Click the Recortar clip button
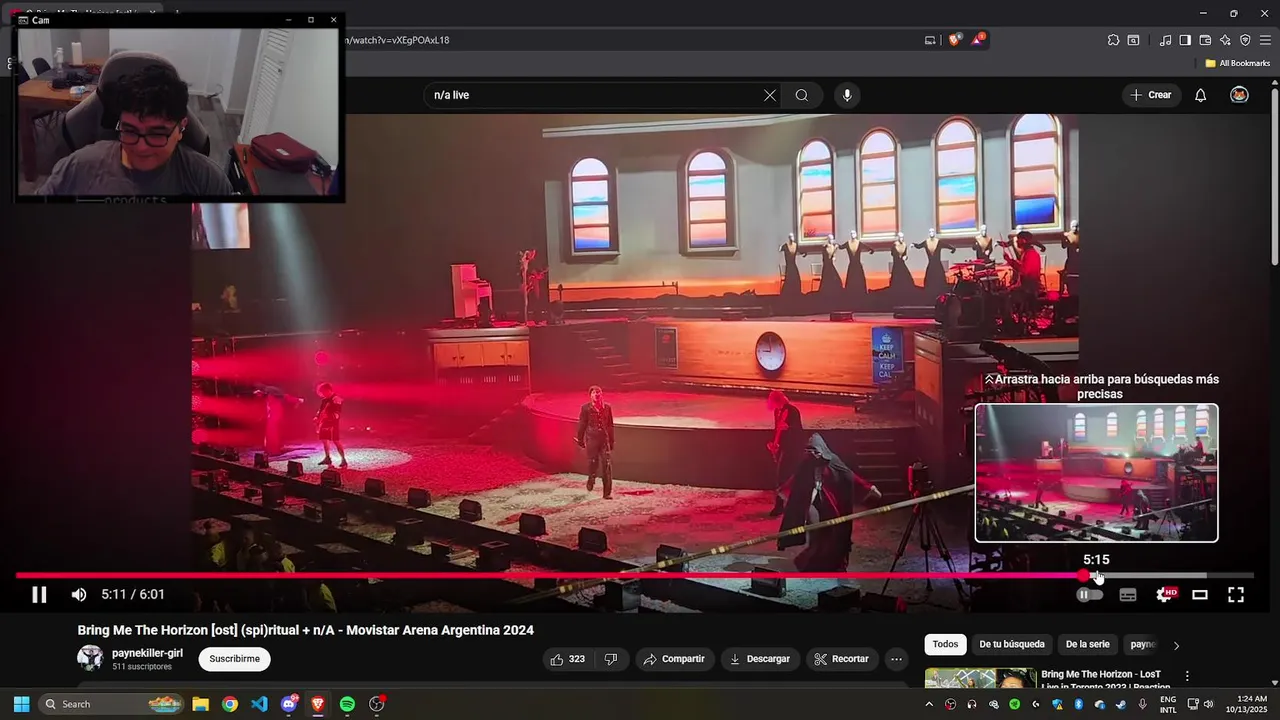 (841, 659)
